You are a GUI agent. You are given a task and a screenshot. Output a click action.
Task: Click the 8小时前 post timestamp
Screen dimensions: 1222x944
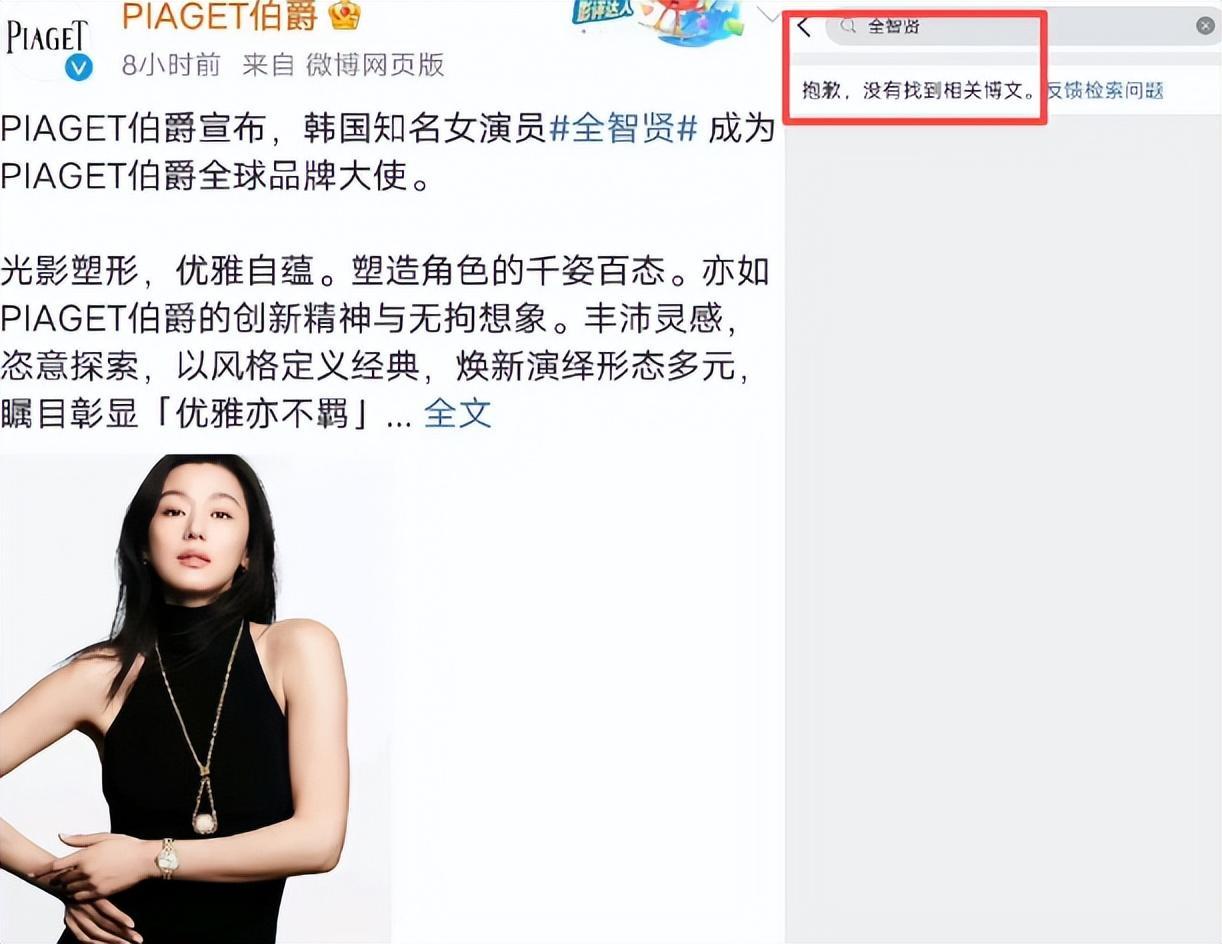click(x=171, y=65)
